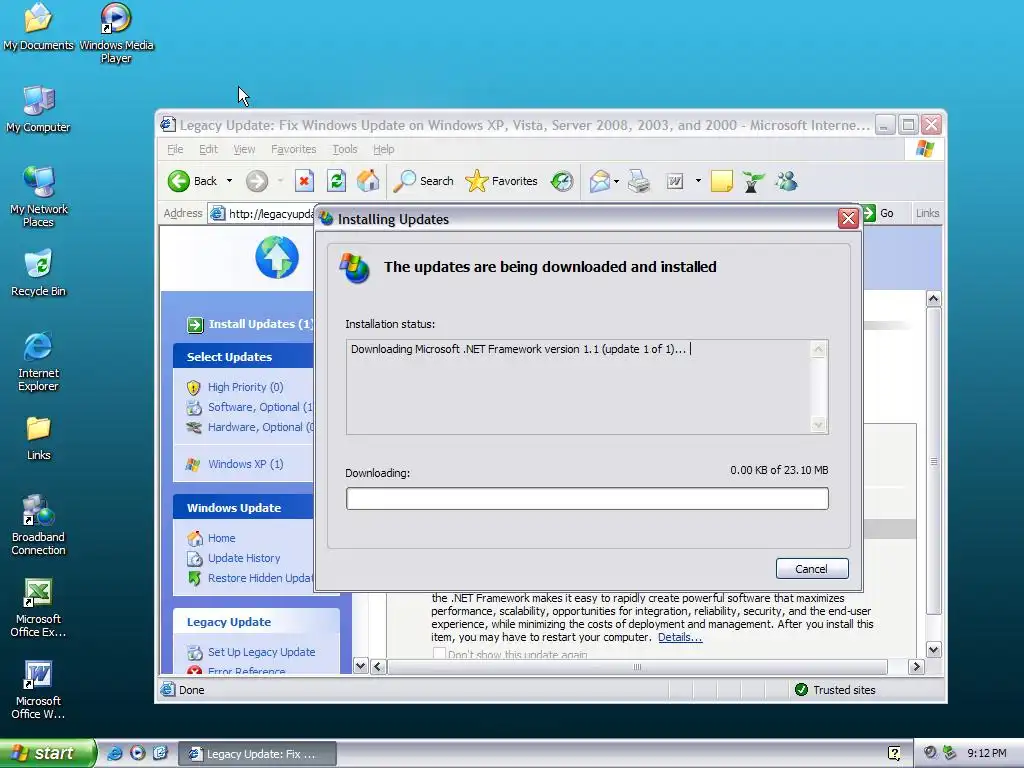Screen dimensions: 1024x768
Task: Click the Links toolbar label
Action: [927, 213]
